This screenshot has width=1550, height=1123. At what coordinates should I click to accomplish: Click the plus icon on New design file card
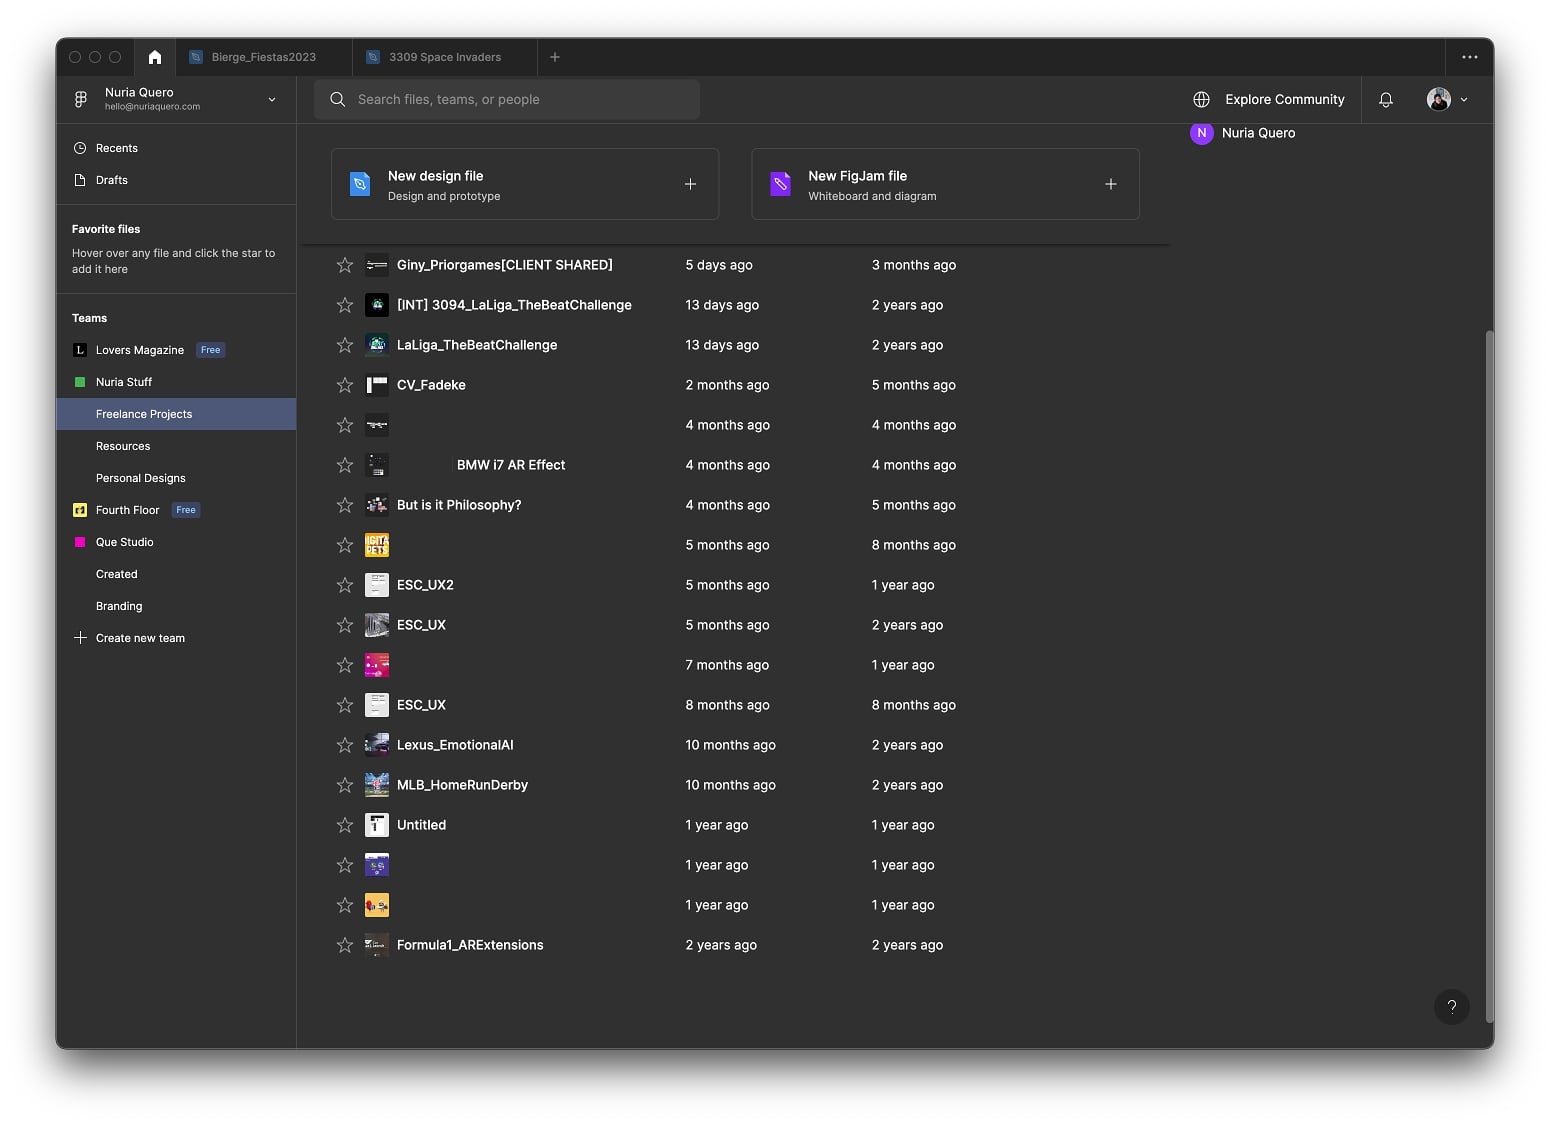click(690, 184)
